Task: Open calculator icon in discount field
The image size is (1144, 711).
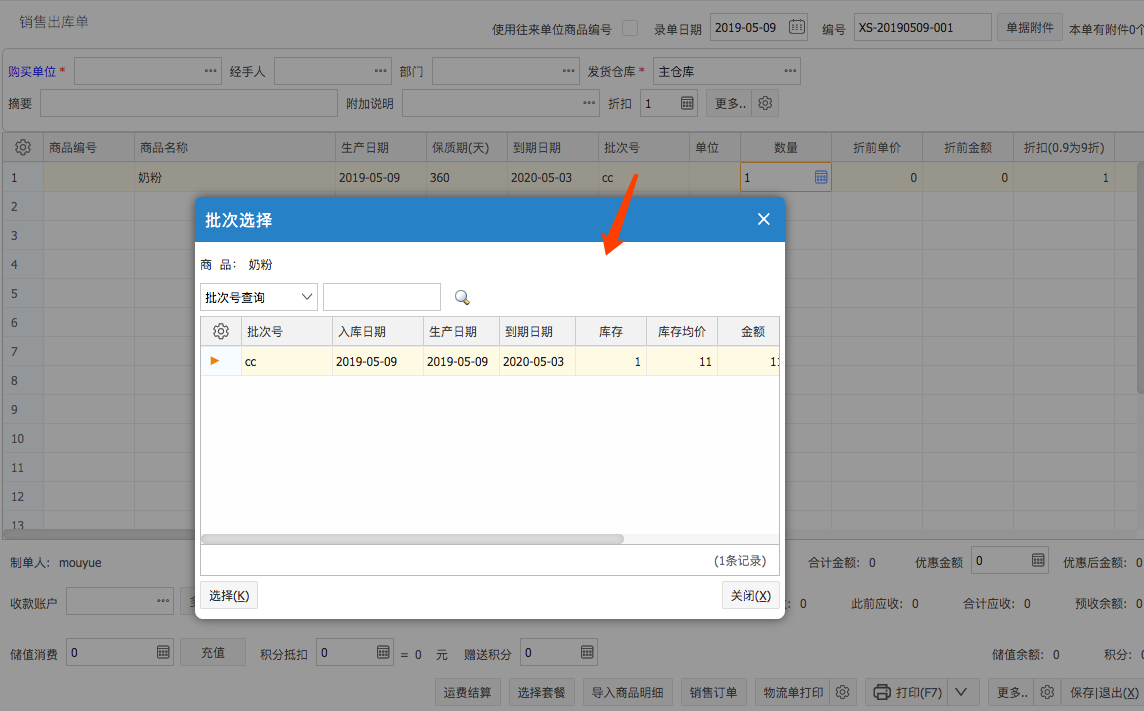Action: coord(687,104)
